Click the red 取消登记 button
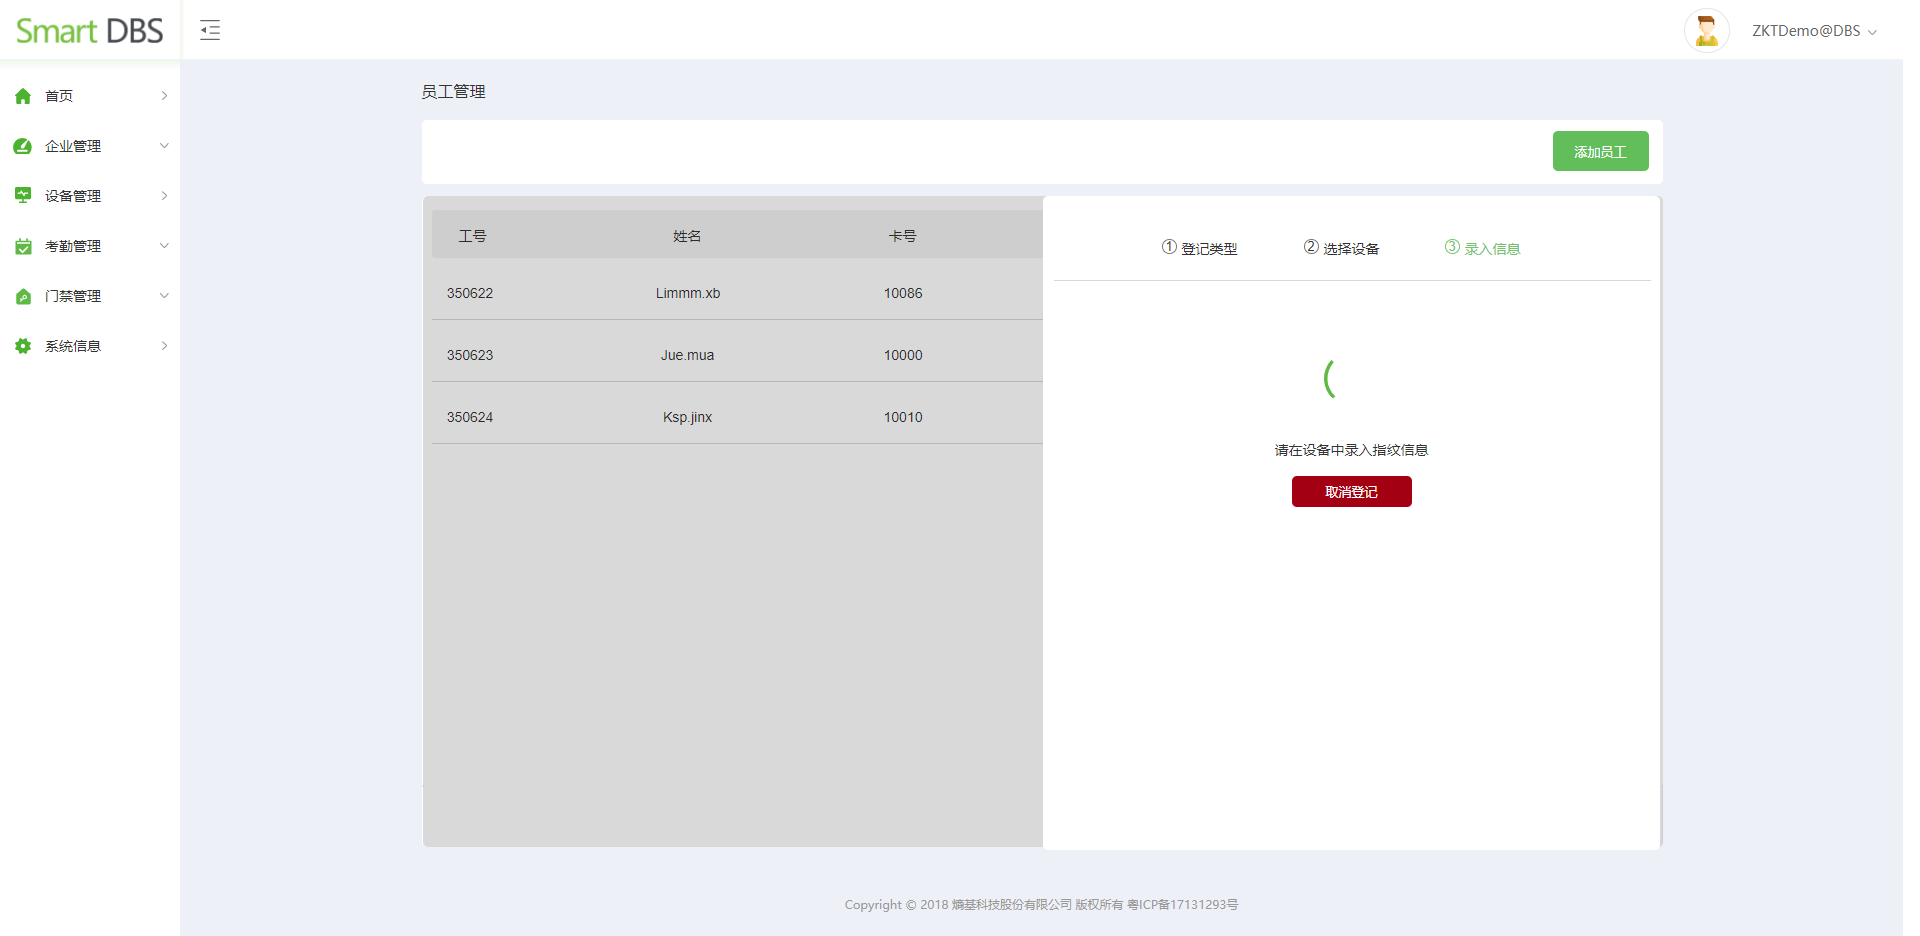The width and height of the screenshot is (1920, 936). point(1351,492)
